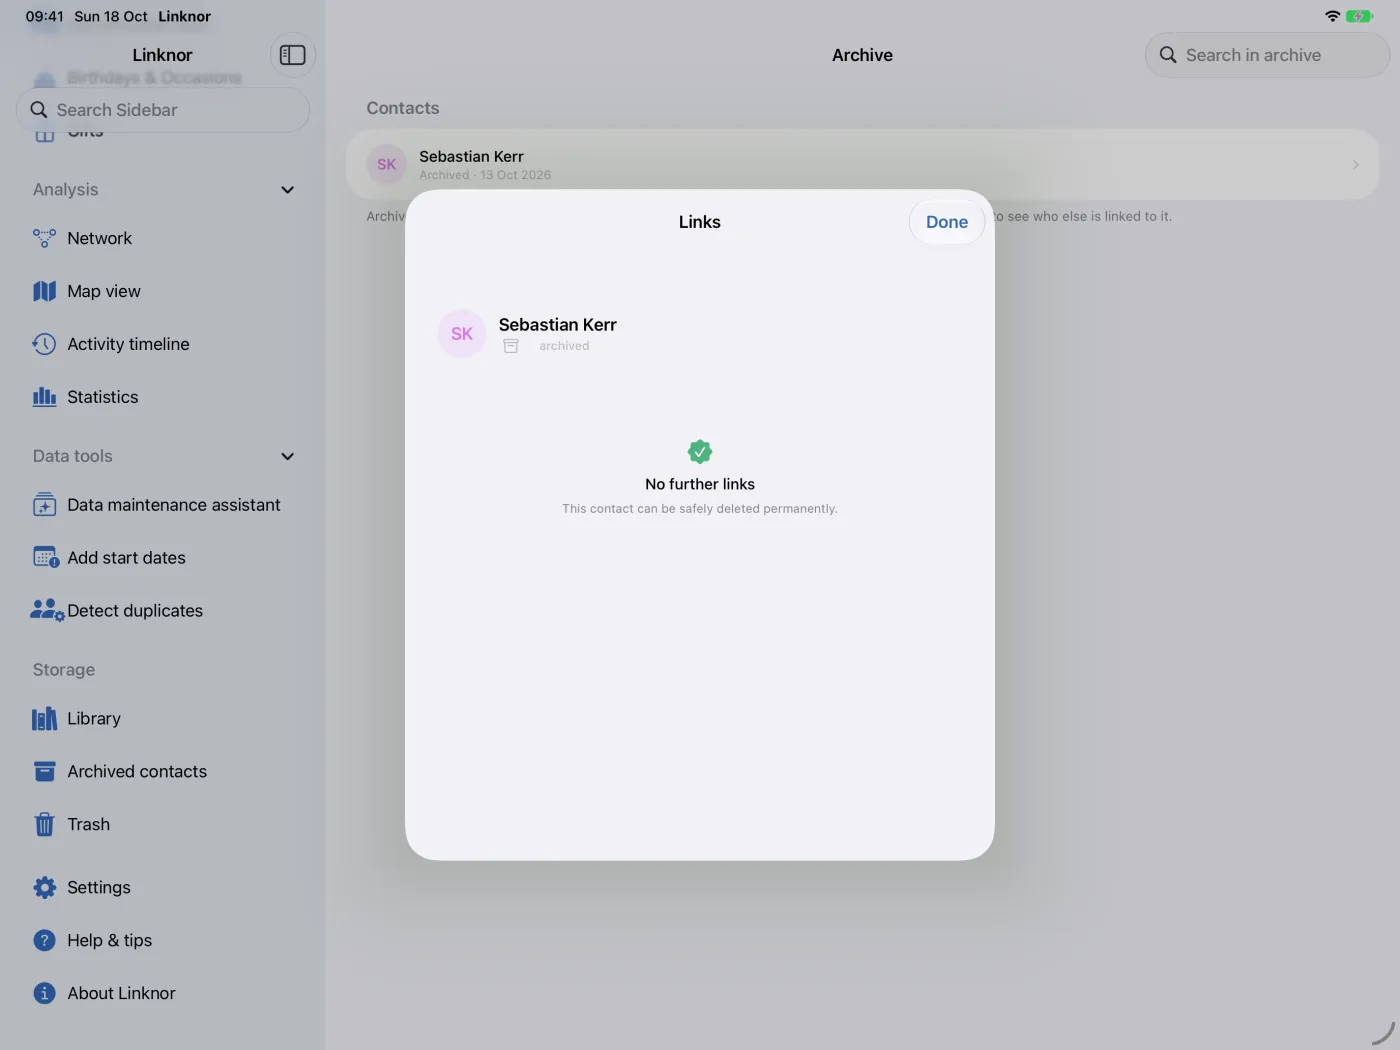Focus the Search in archive field
This screenshot has height=1050, width=1400.
click(1267, 55)
